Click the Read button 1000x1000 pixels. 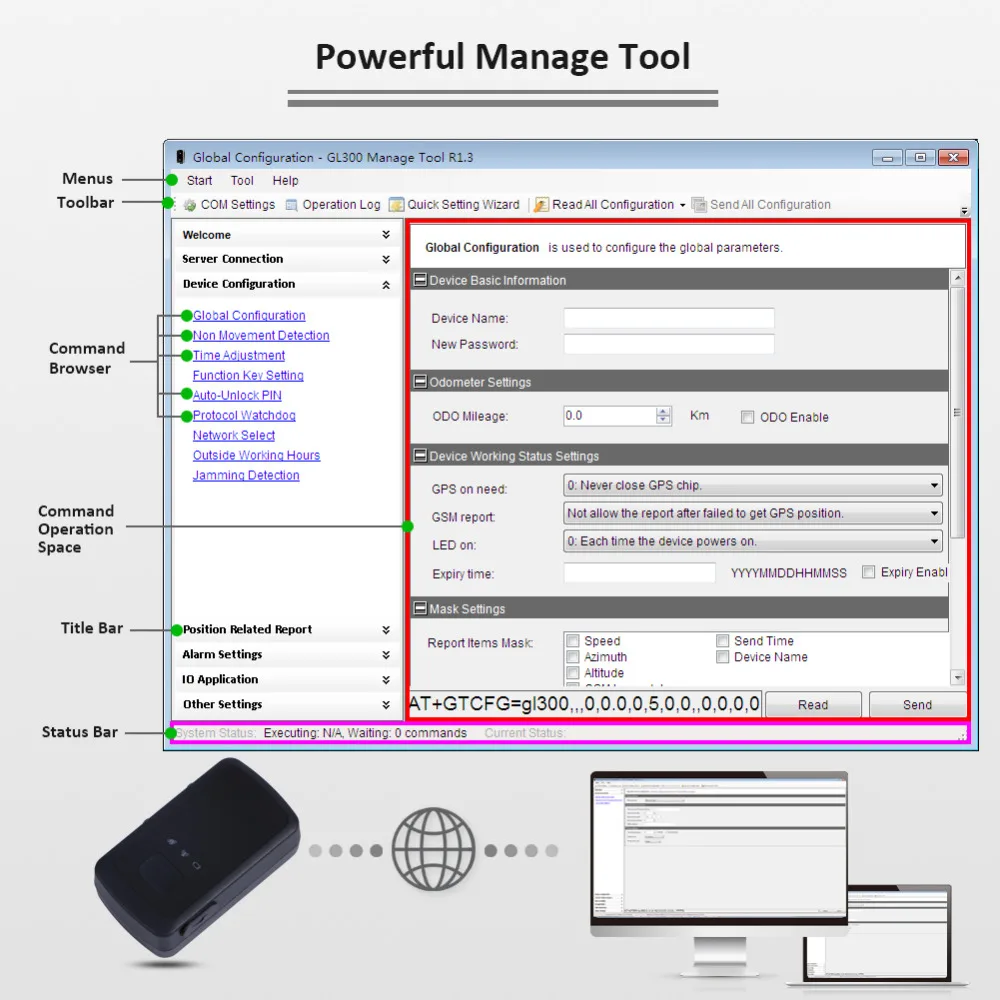813,705
